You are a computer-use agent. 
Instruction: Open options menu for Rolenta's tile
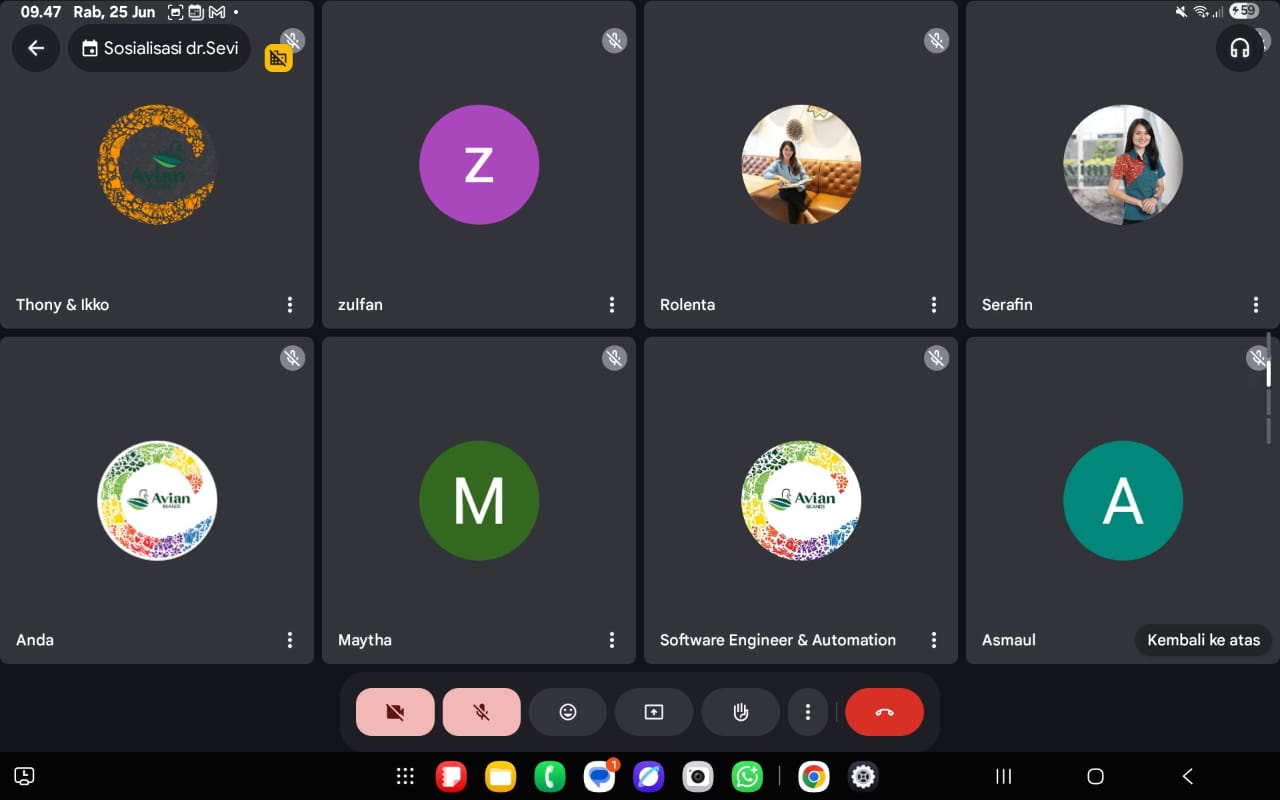(x=934, y=305)
